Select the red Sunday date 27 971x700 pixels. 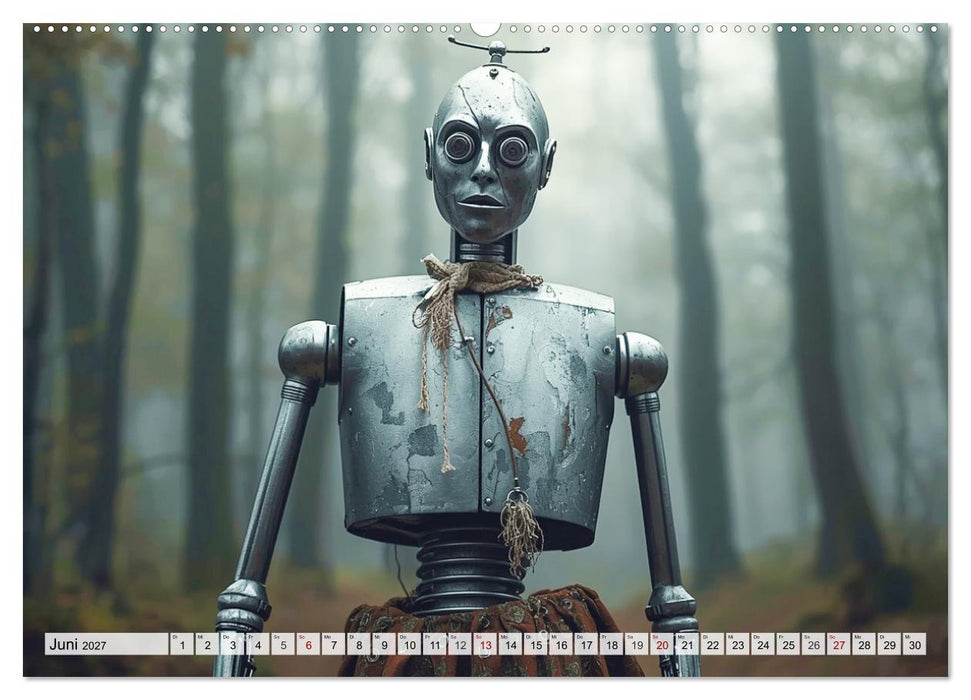pos(840,644)
